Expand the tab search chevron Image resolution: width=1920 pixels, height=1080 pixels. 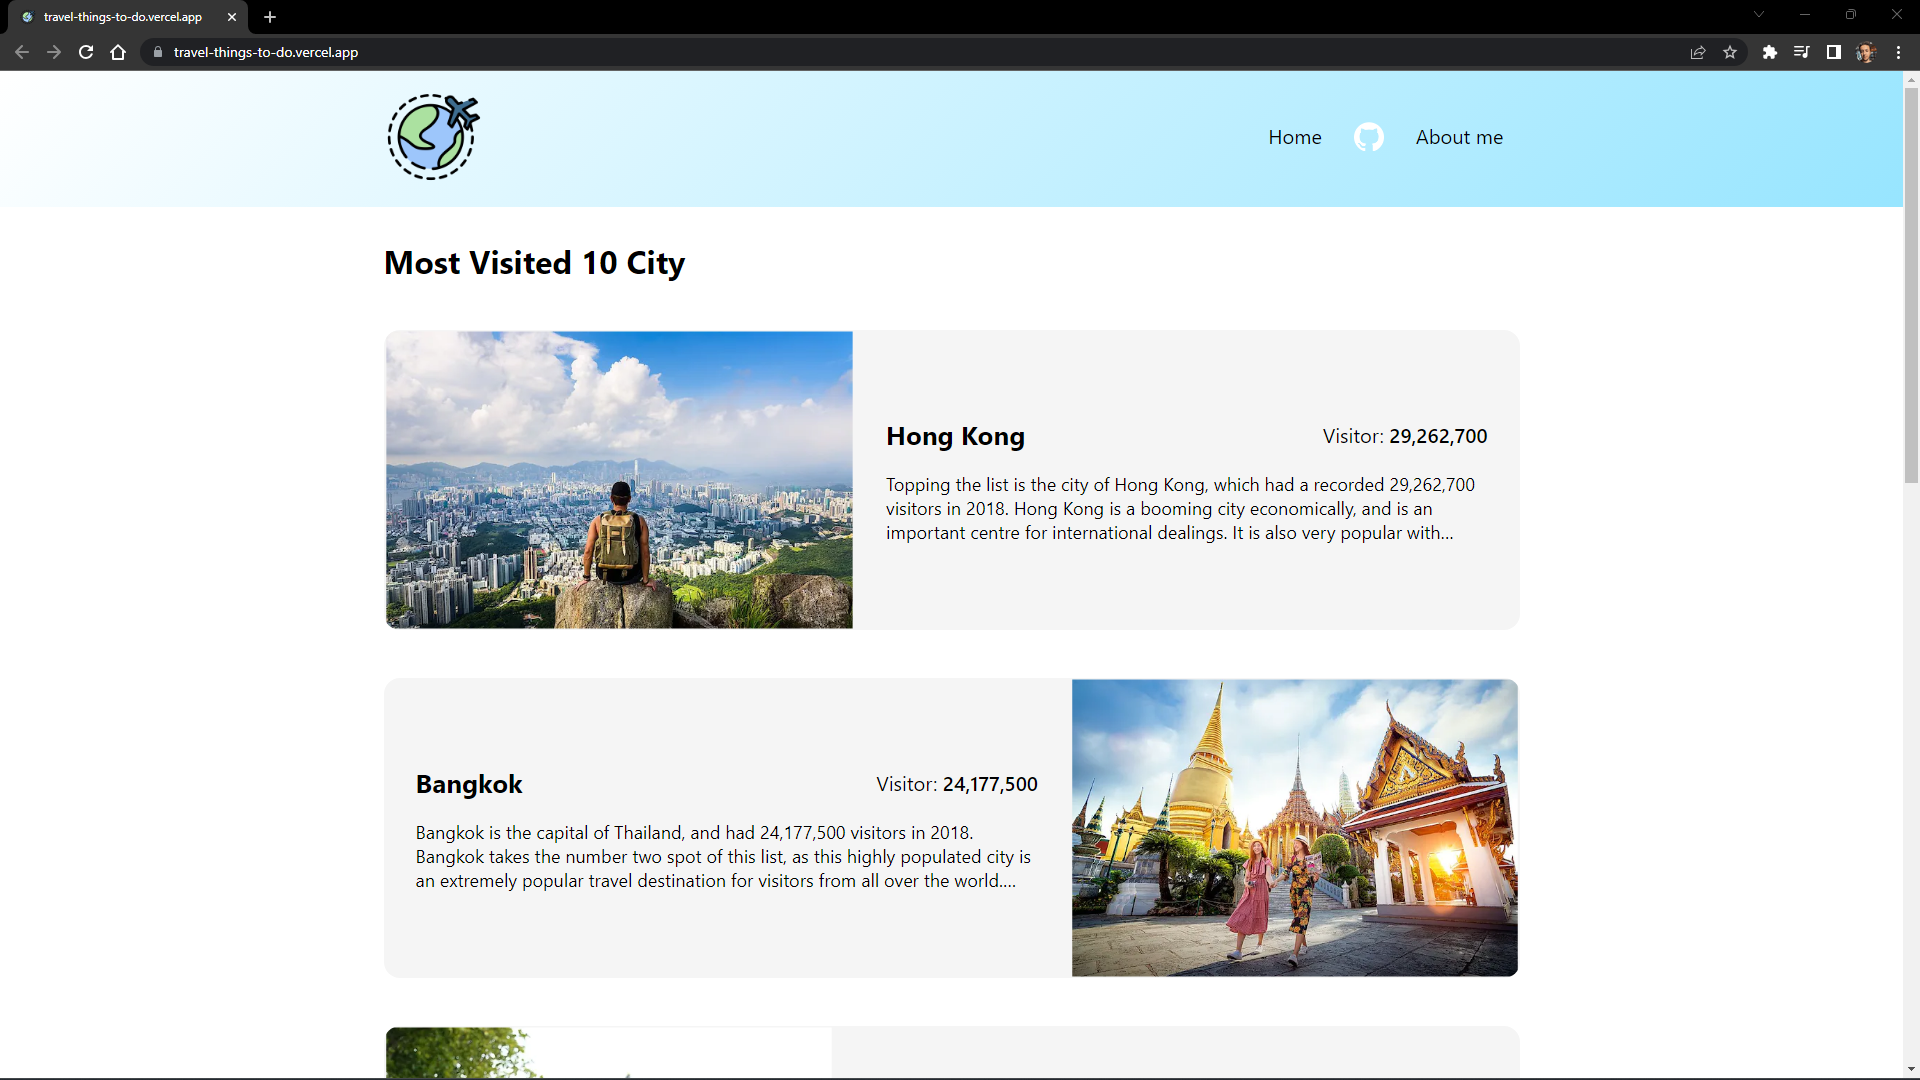[x=1758, y=15]
